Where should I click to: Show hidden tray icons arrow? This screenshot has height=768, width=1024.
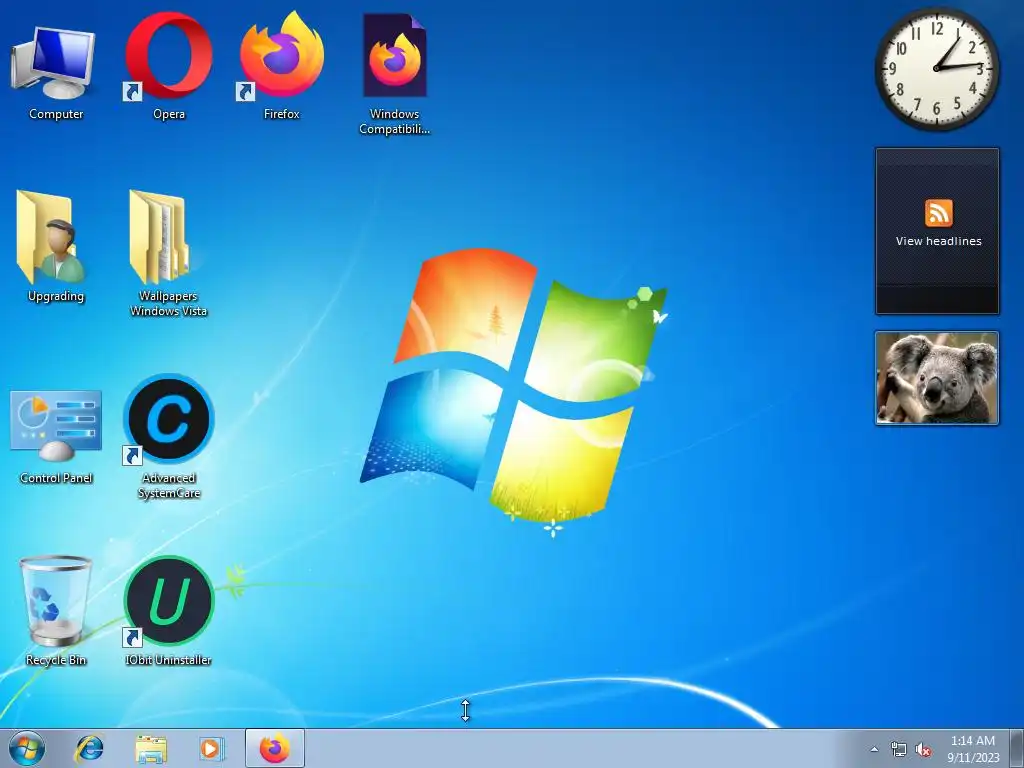[874, 750]
